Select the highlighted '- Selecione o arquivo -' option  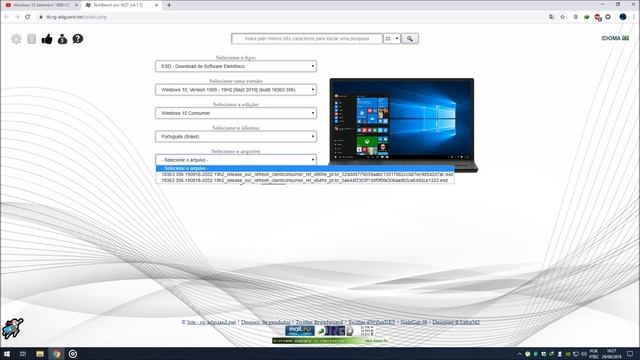pos(305,168)
